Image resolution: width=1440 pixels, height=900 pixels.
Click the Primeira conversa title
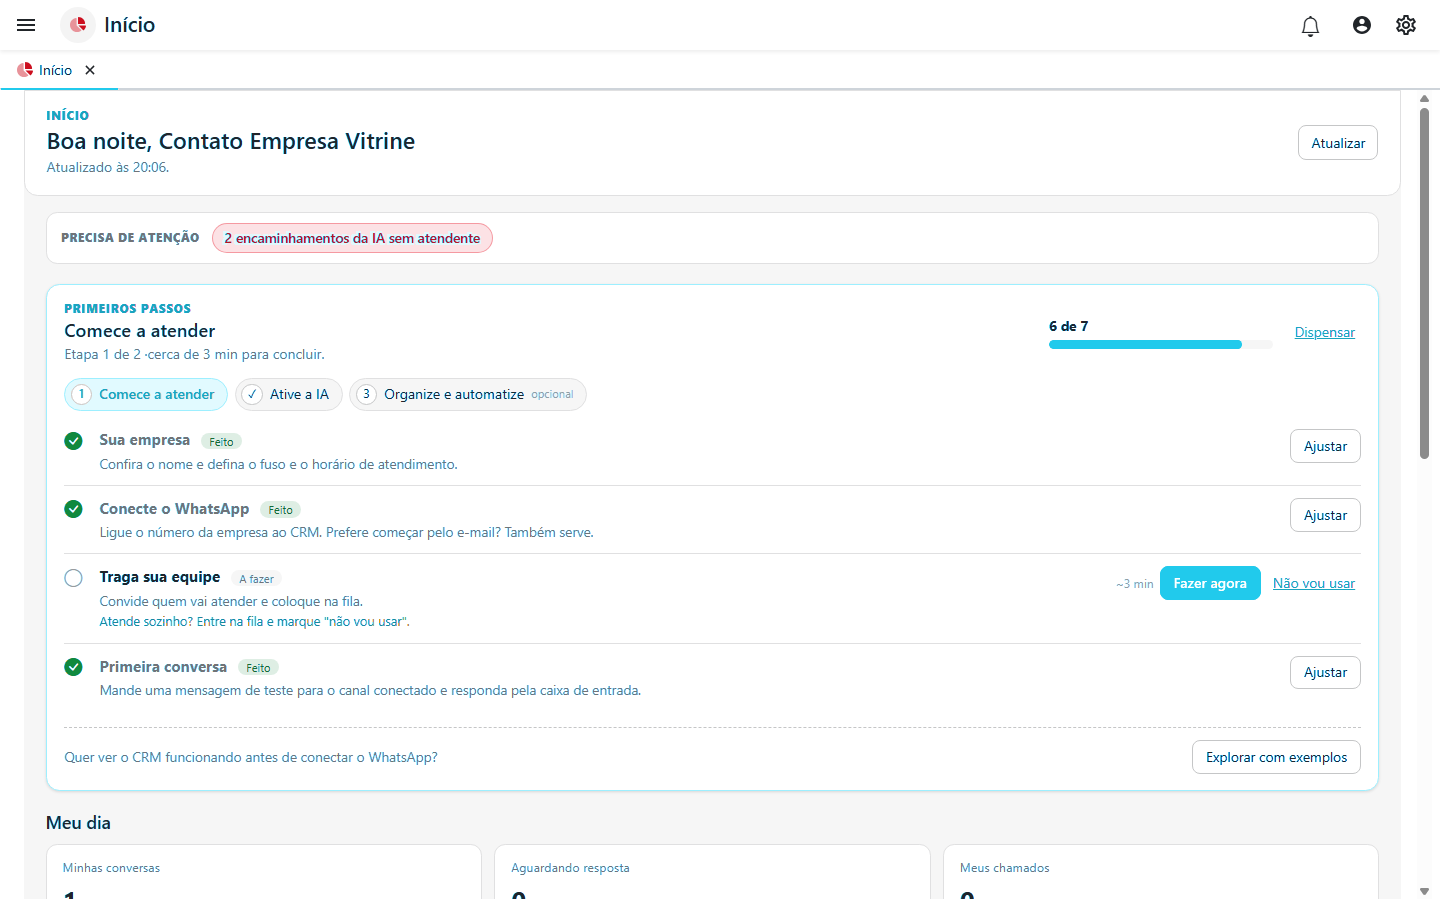[163, 667]
